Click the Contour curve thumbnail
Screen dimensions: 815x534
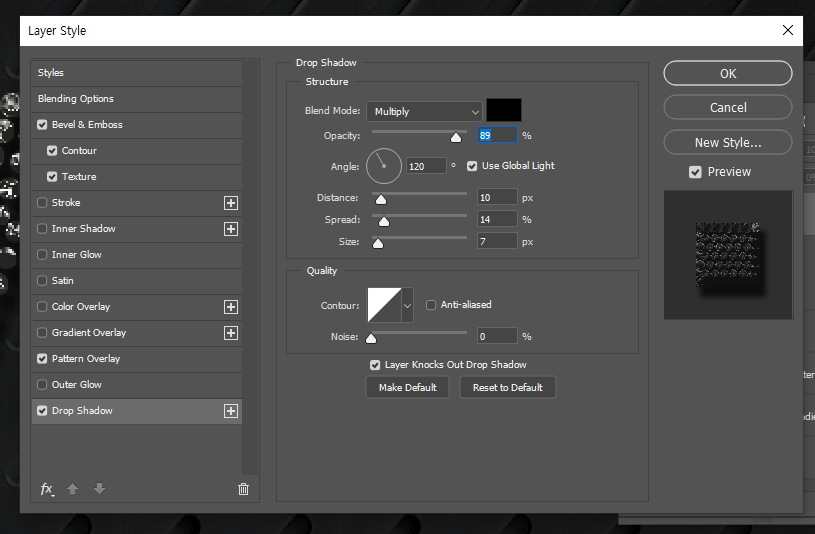click(384, 305)
